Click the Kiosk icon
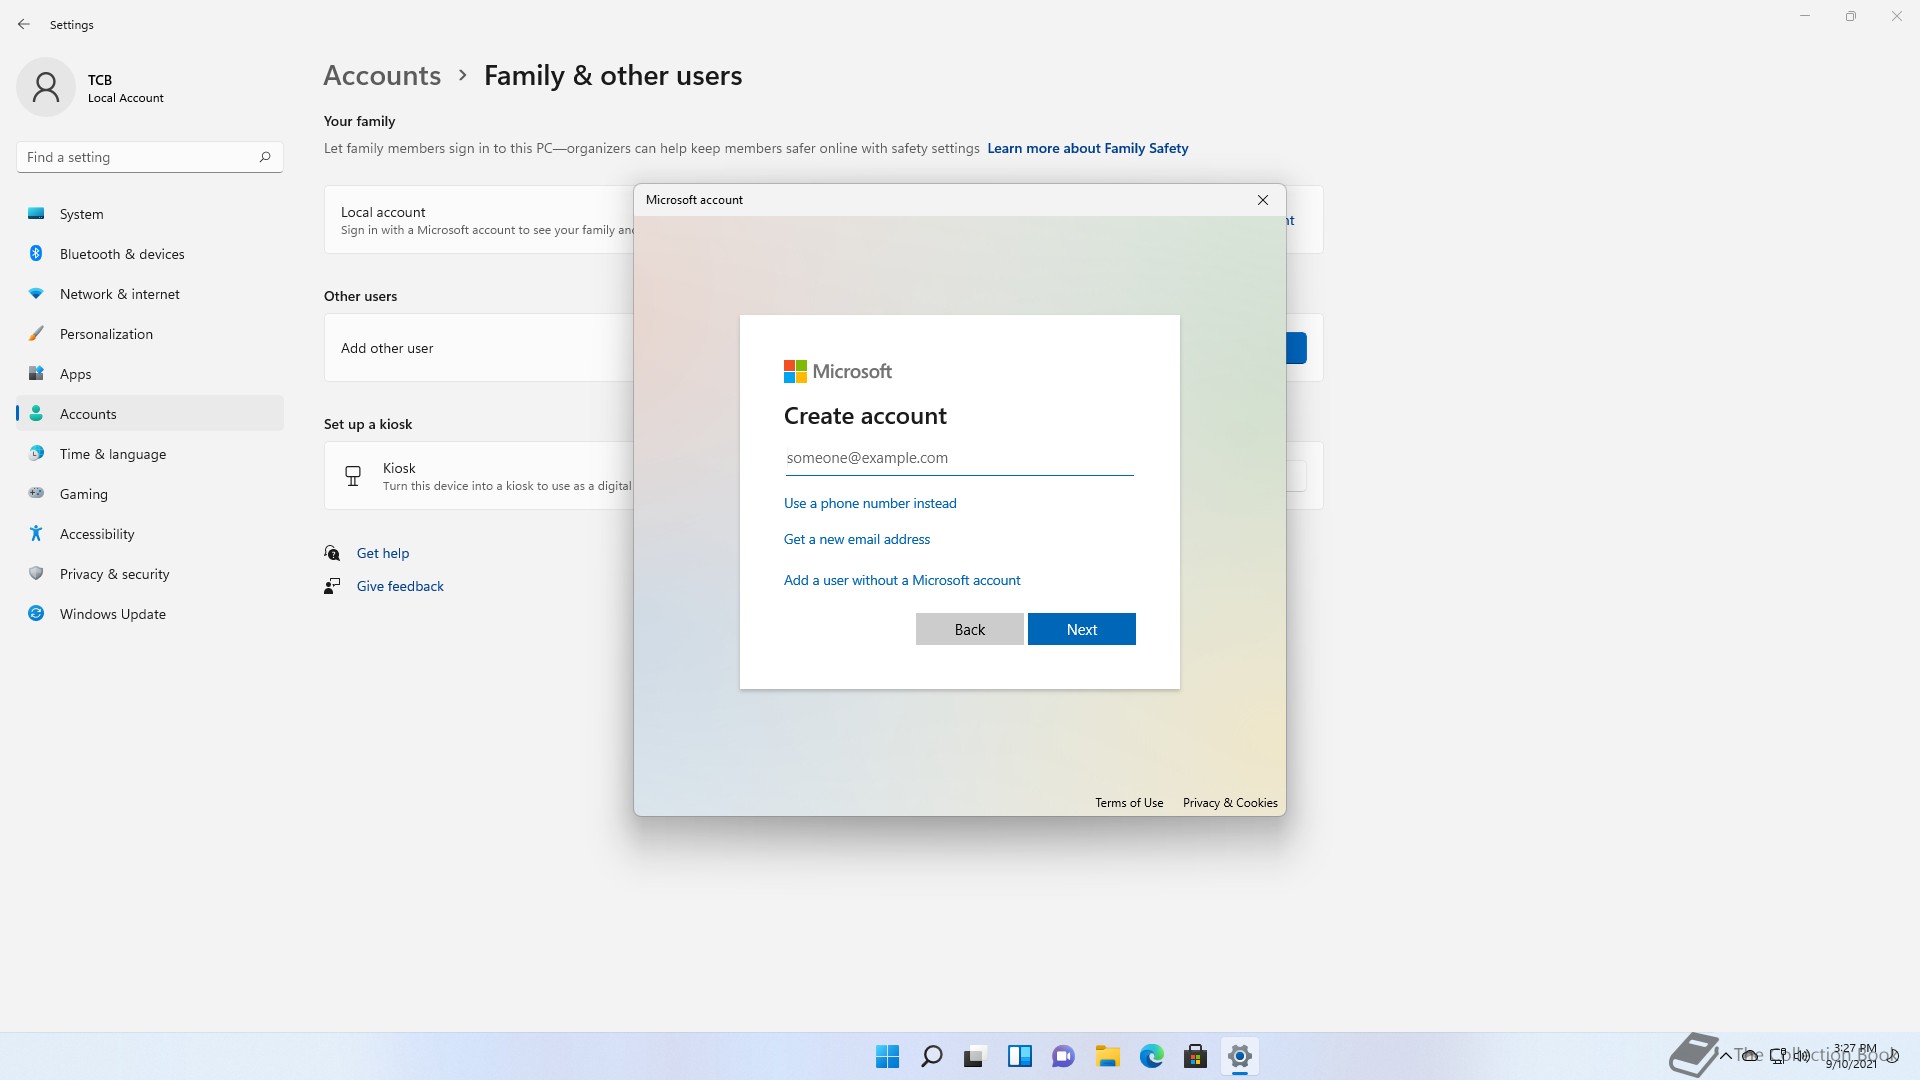Screen dimensions: 1920x1080 (x=353, y=476)
